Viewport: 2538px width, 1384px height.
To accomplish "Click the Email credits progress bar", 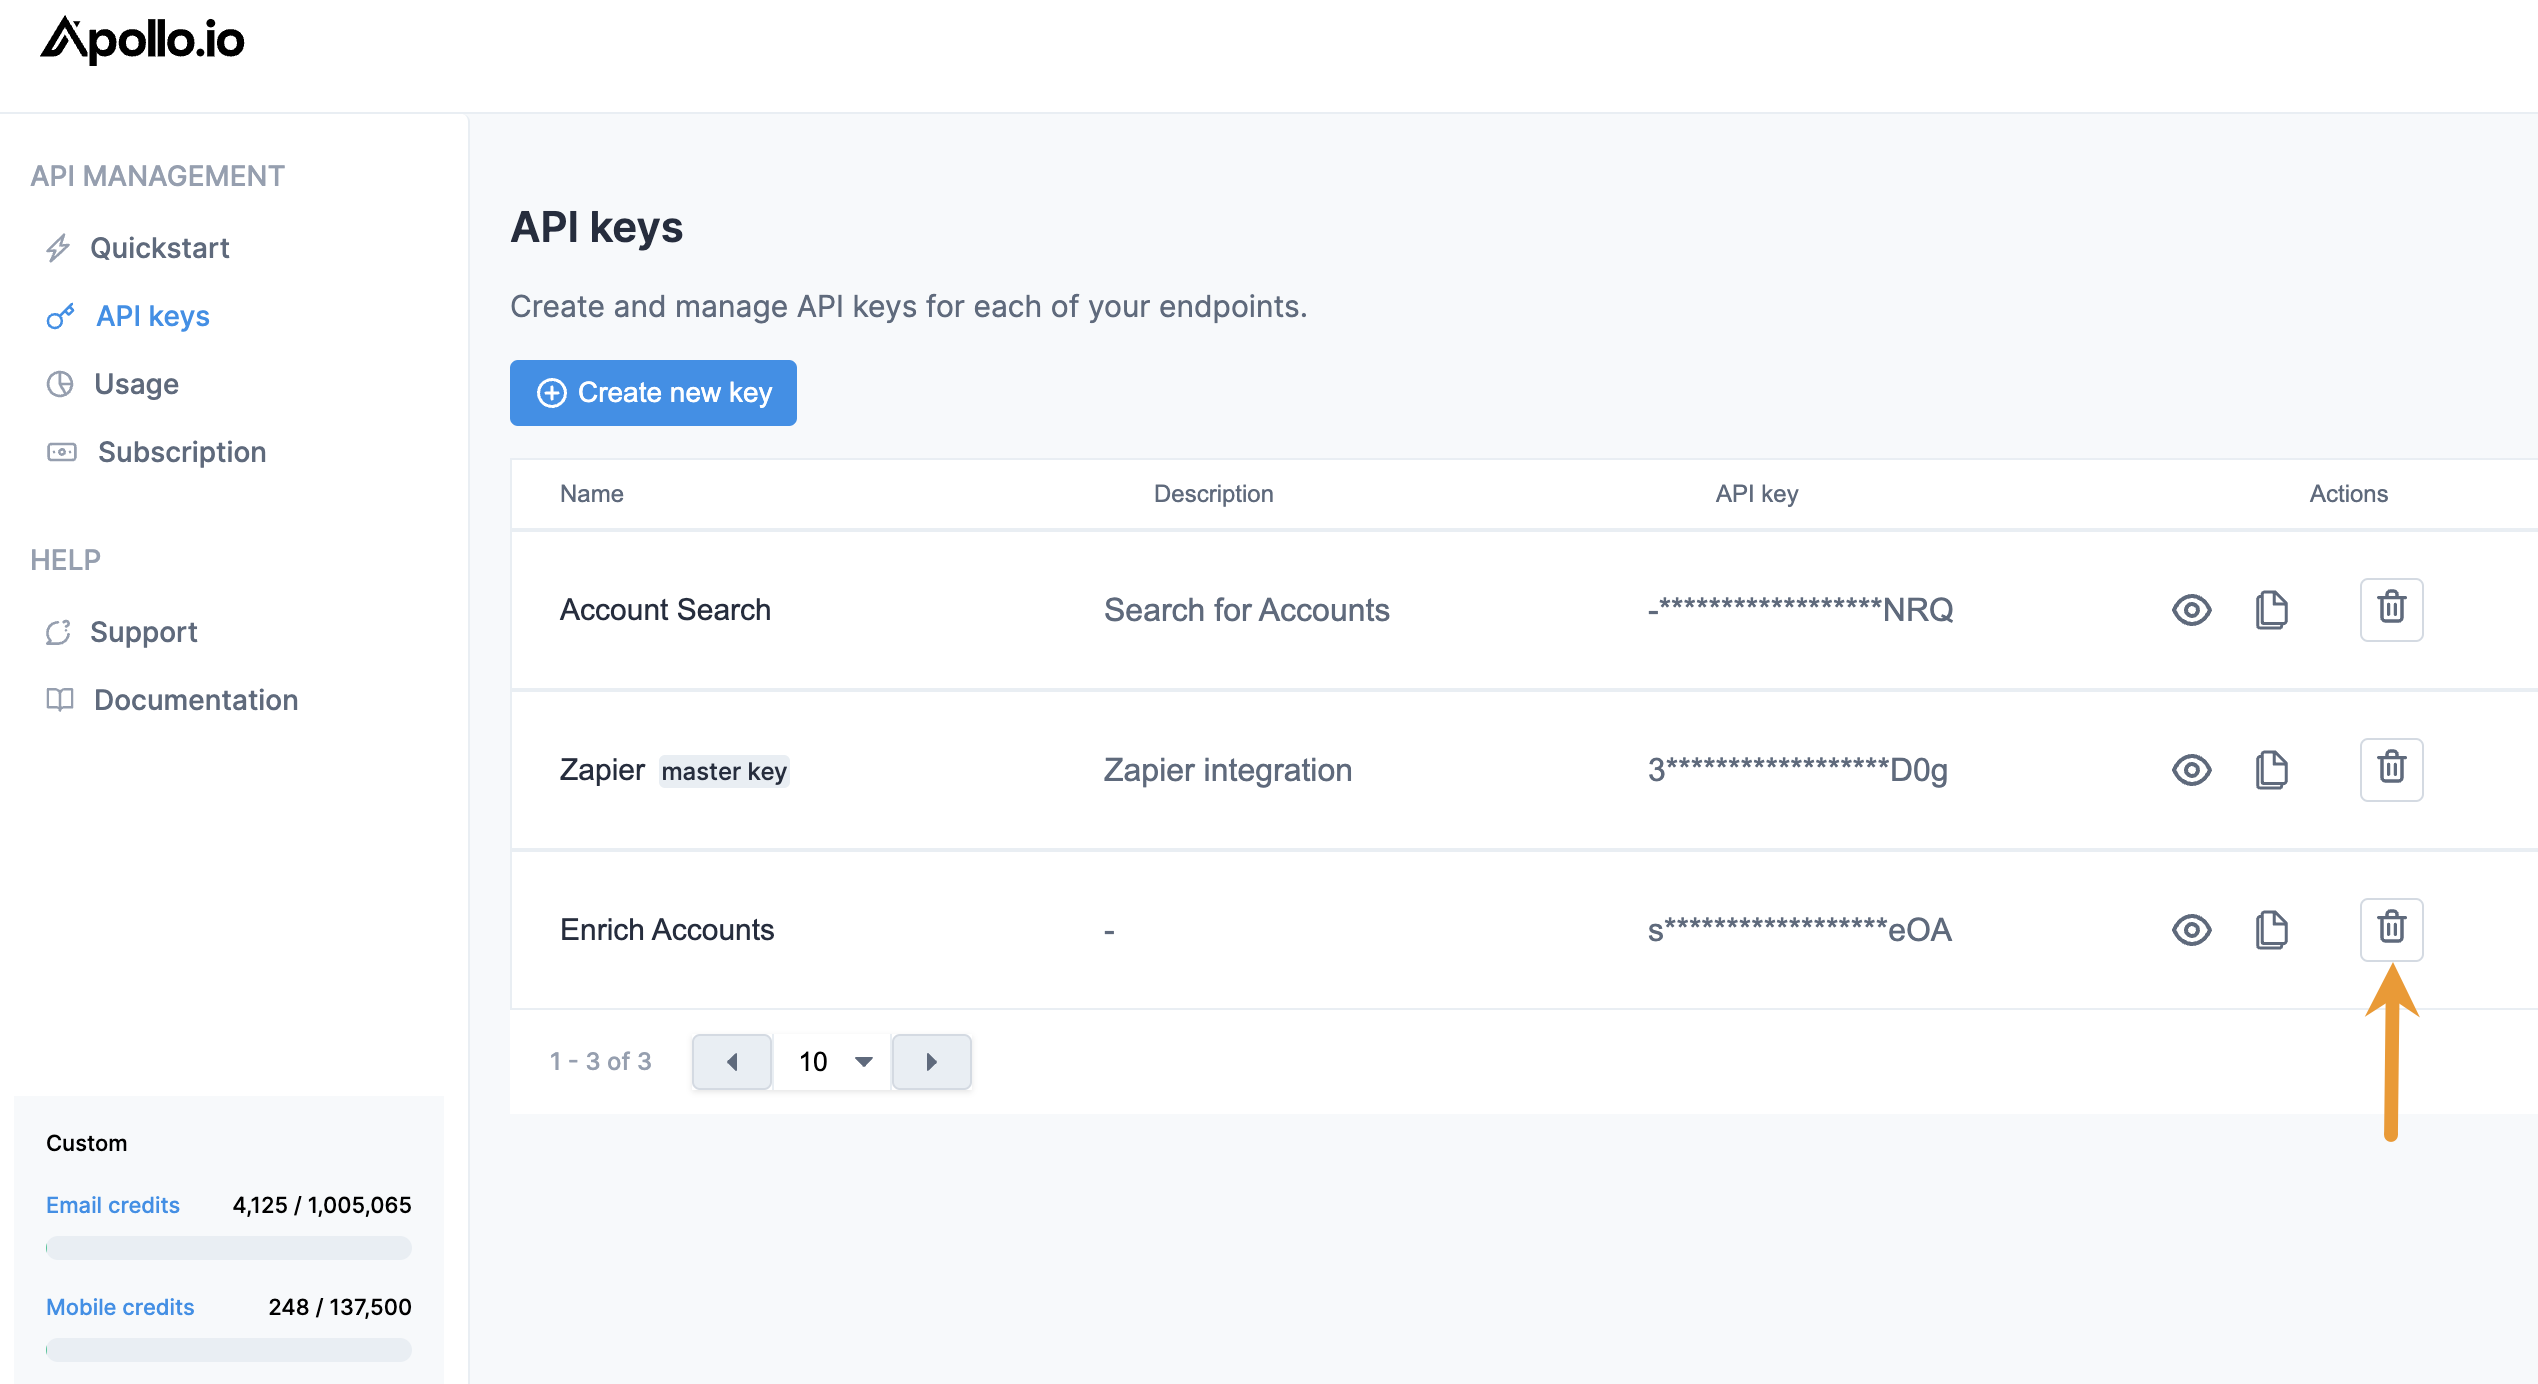I will click(x=229, y=1248).
